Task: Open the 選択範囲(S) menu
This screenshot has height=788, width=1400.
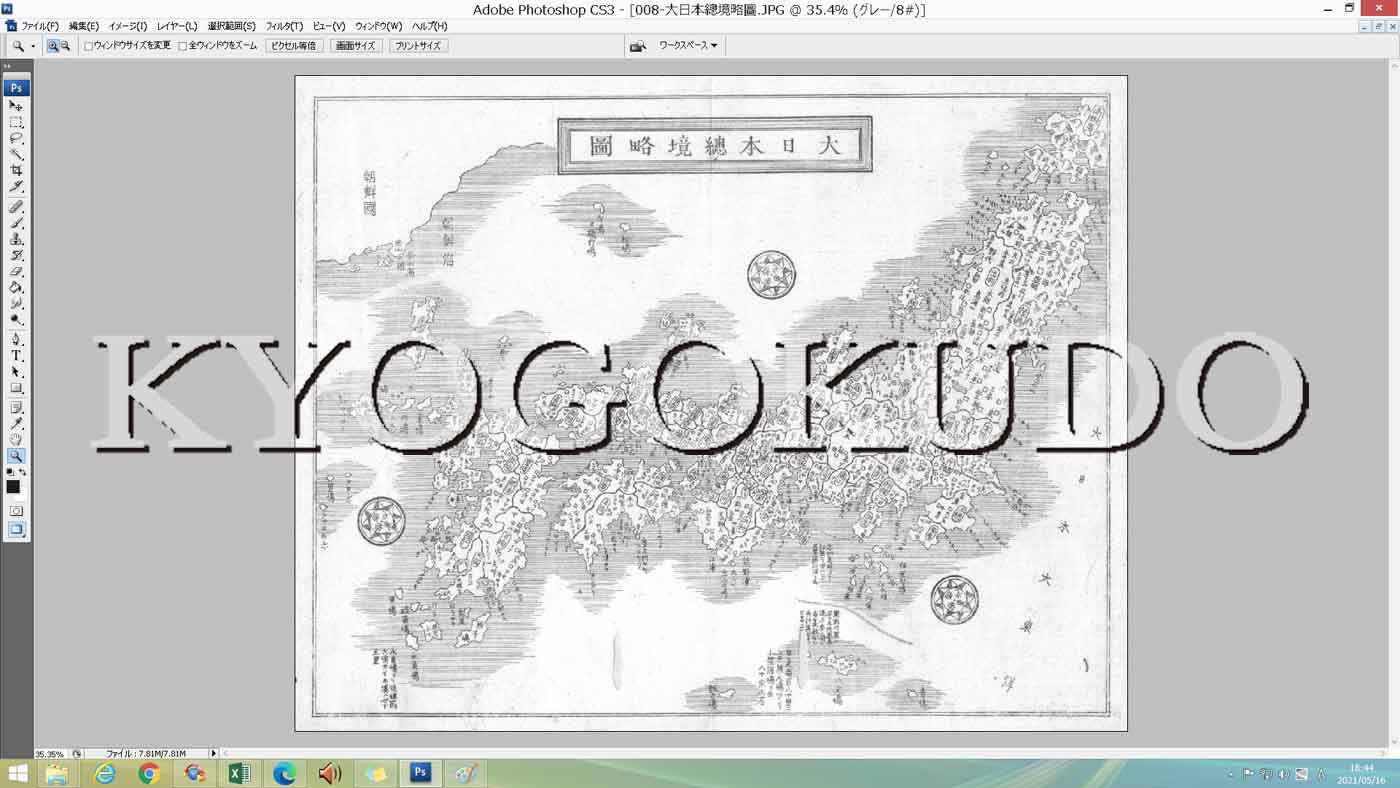Action: (232, 26)
